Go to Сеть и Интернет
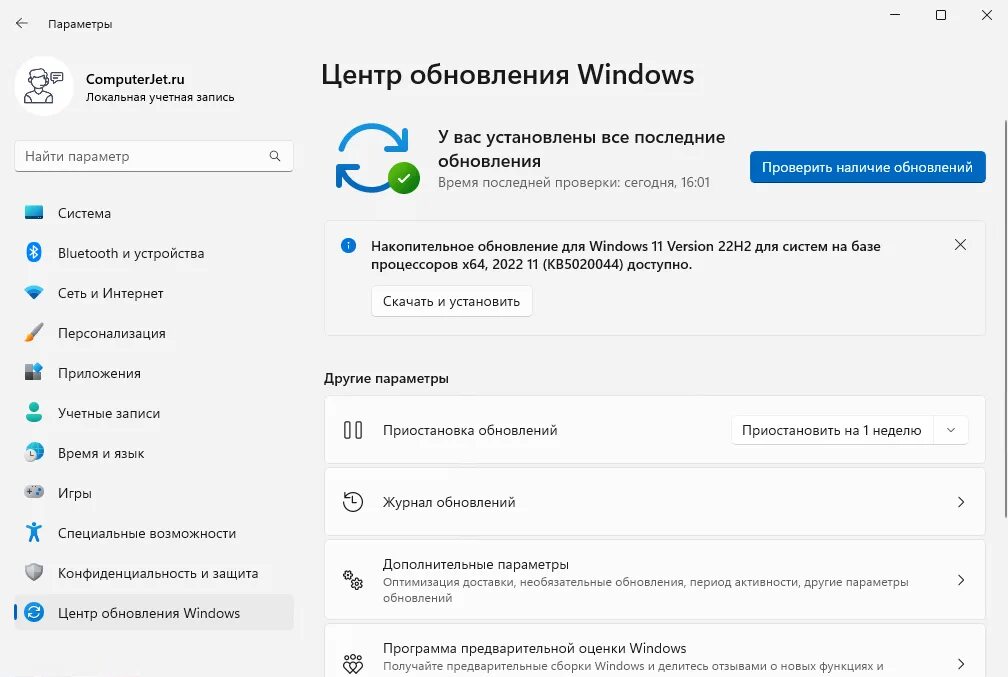 click(x=154, y=293)
